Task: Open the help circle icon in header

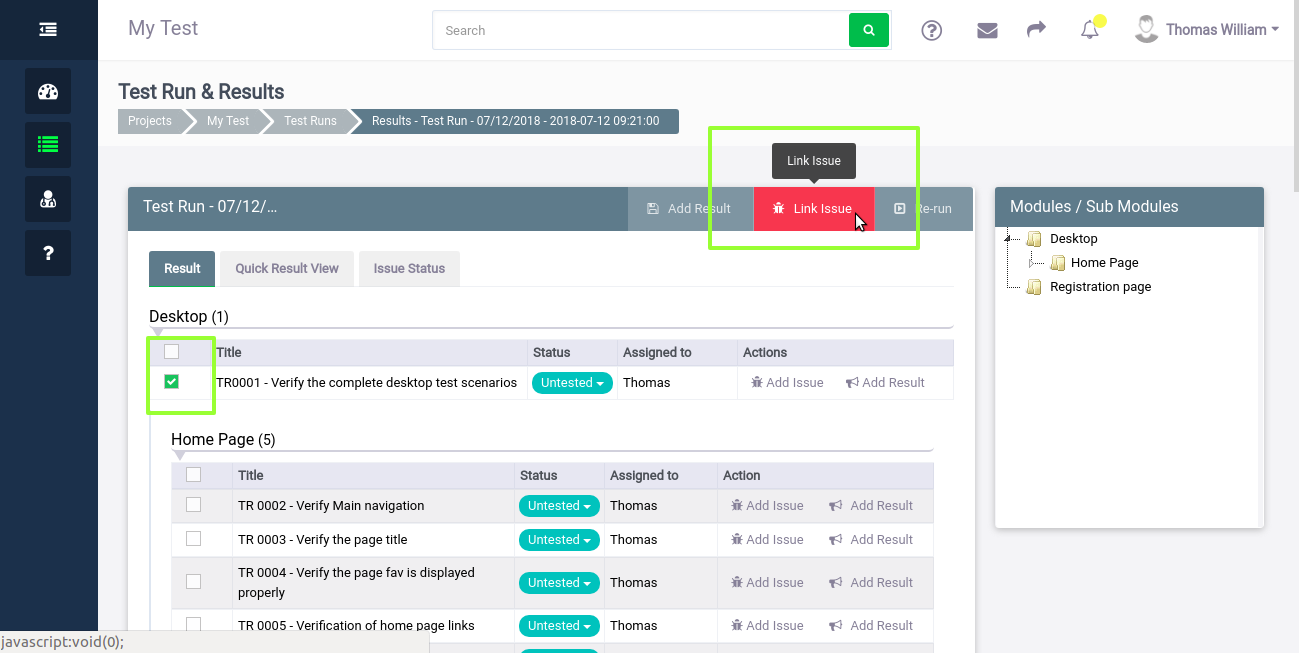Action: click(932, 30)
